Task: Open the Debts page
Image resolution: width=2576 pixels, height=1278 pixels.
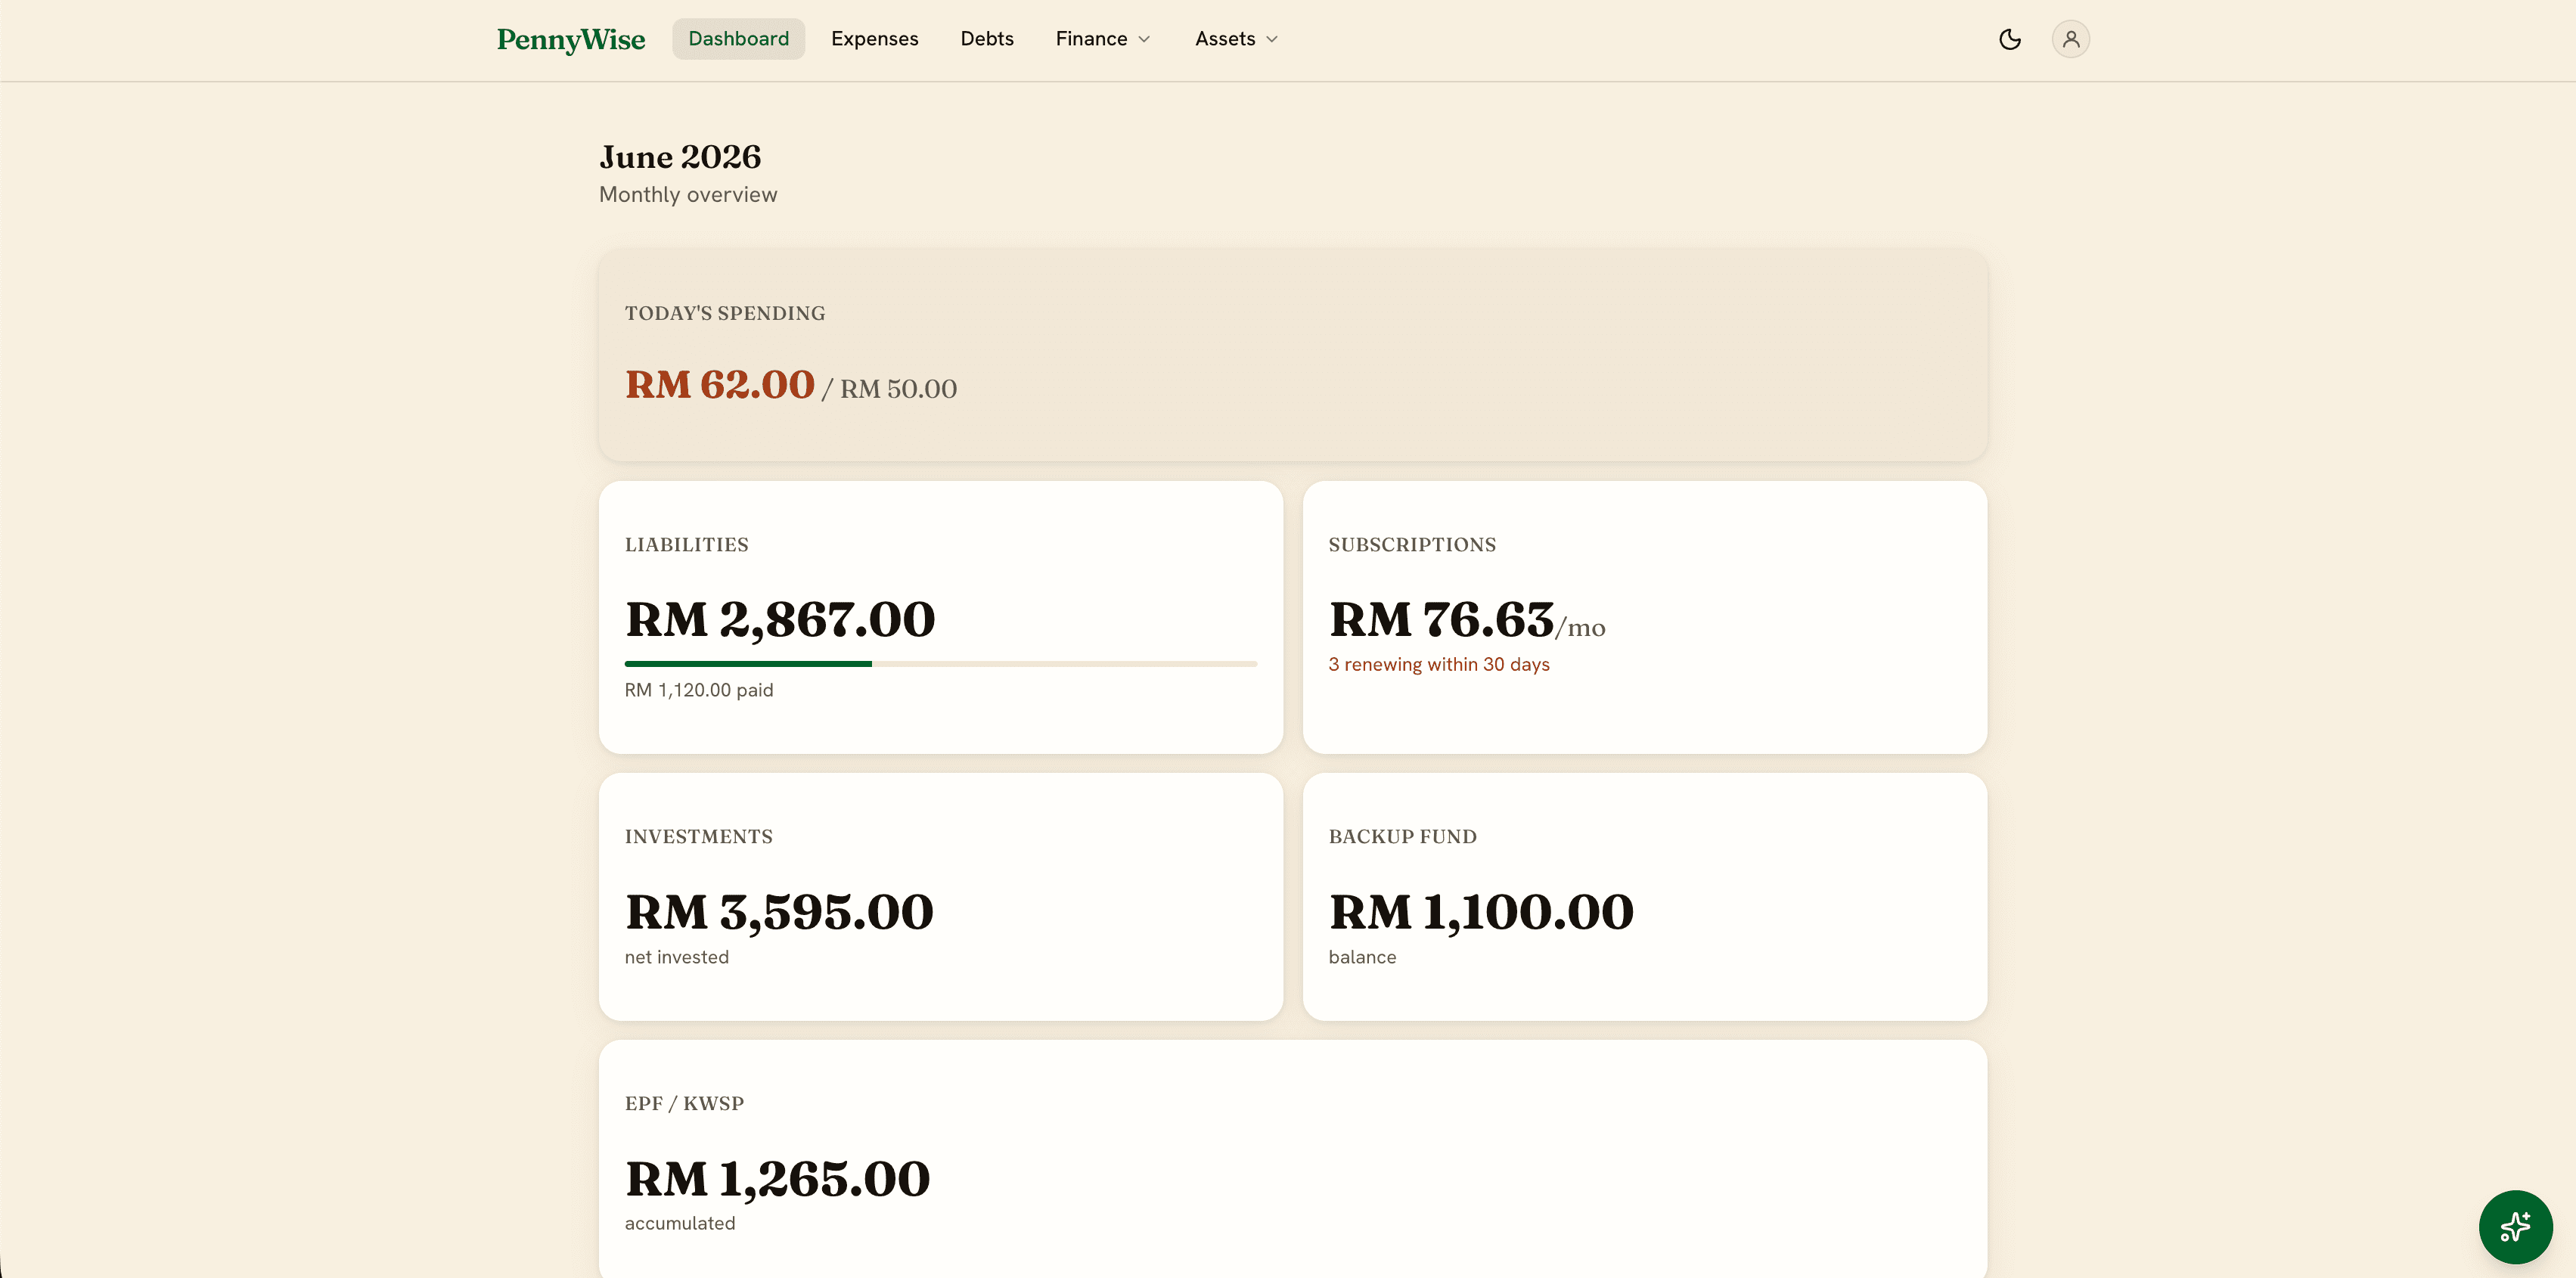Action: coord(986,39)
